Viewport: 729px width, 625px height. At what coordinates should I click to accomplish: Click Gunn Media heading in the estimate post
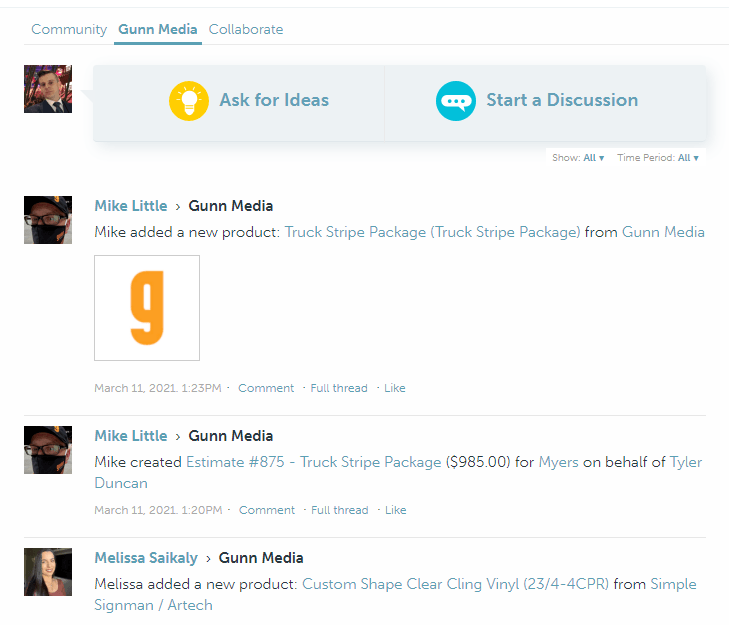point(231,436)
